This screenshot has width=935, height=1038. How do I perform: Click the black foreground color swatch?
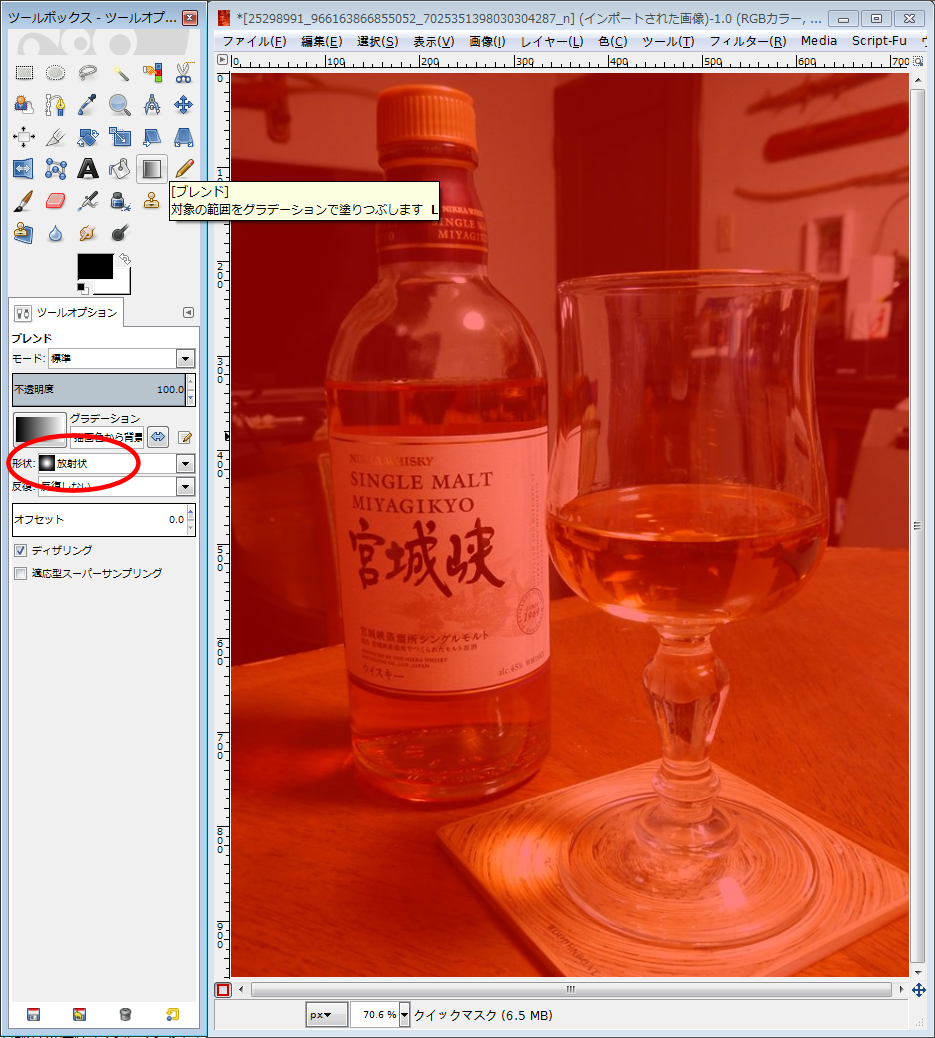95,266
